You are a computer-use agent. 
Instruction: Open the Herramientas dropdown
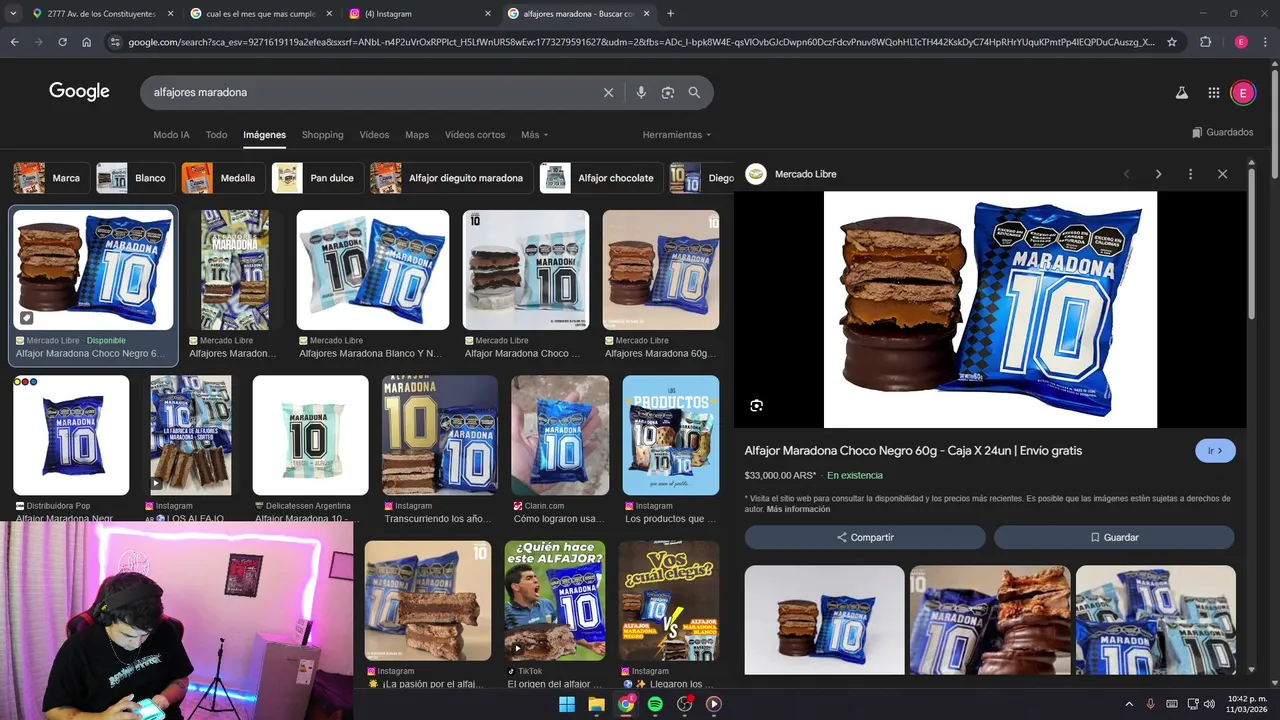tap(677, 135)
